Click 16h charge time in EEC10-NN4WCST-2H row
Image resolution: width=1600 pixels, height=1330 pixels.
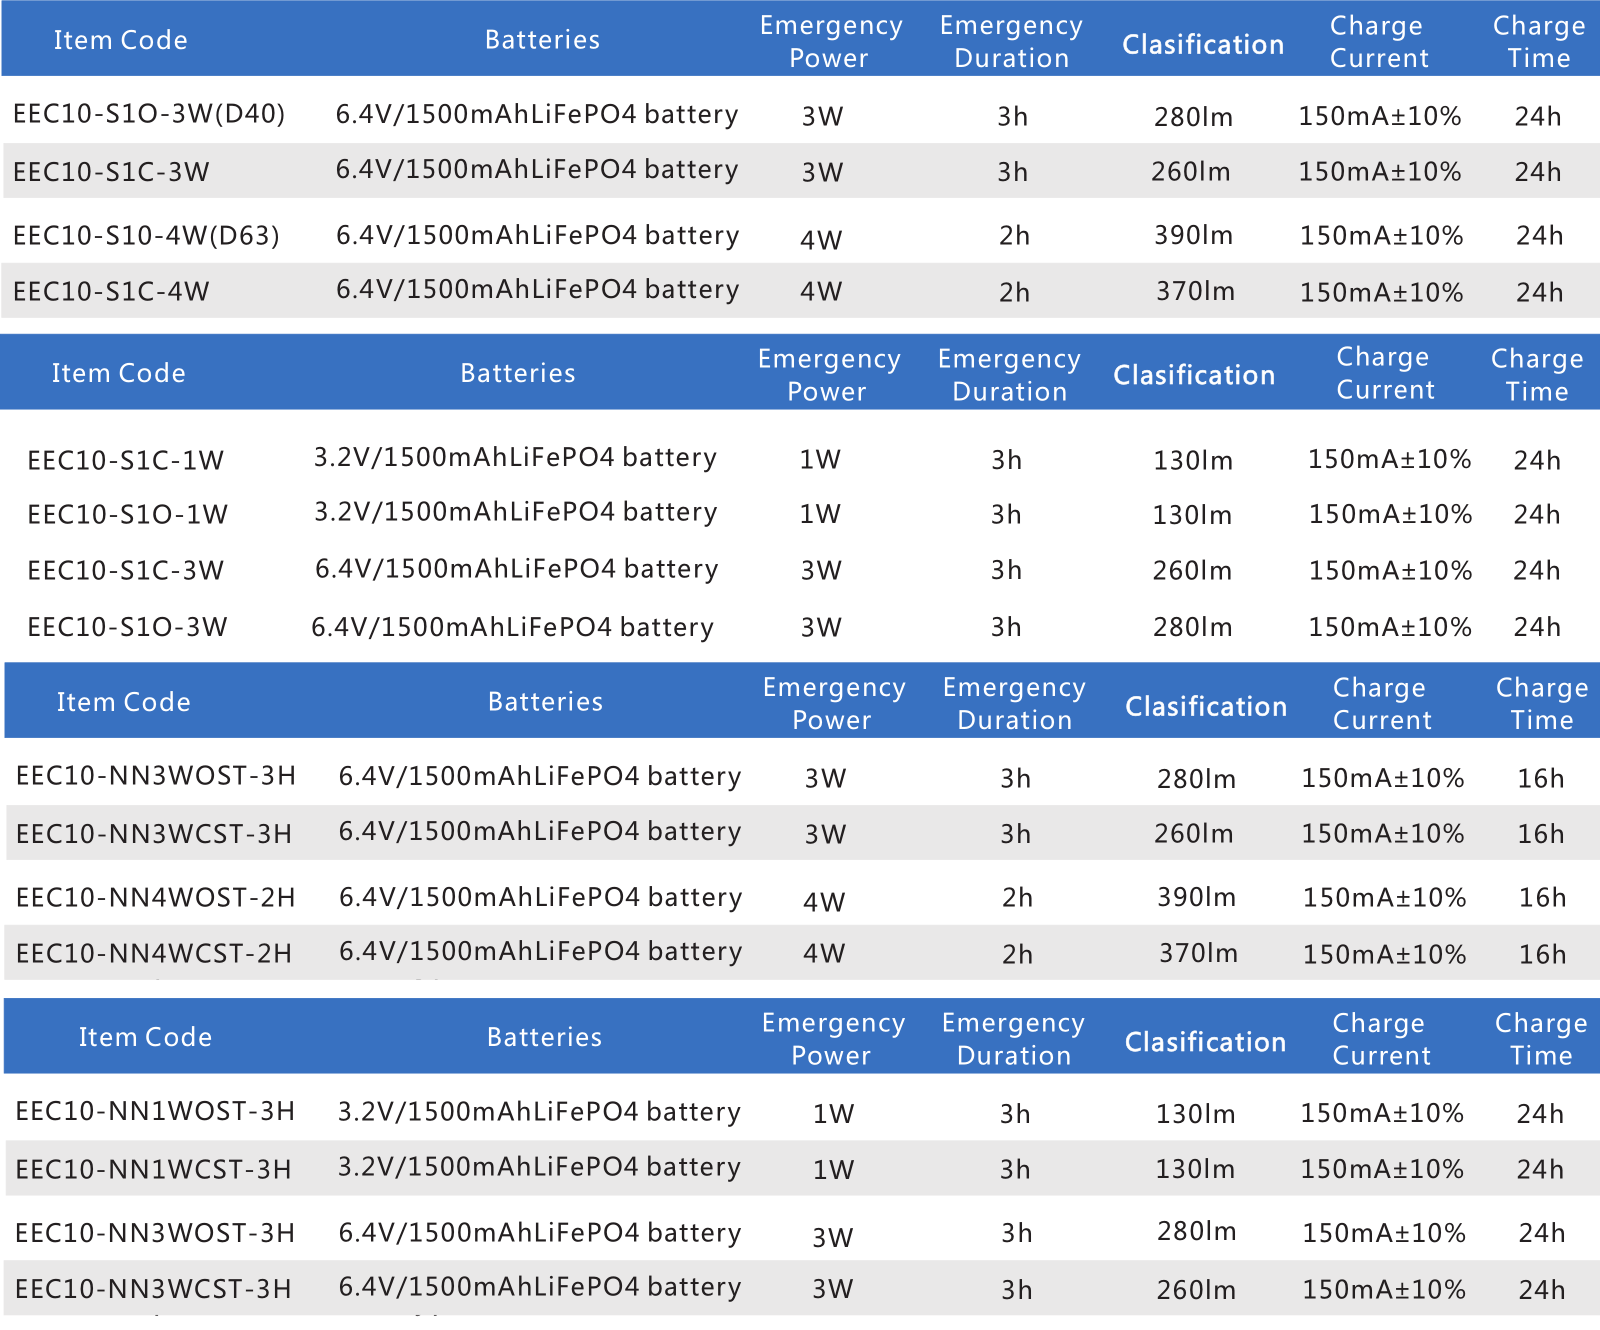click(1542, 955)
